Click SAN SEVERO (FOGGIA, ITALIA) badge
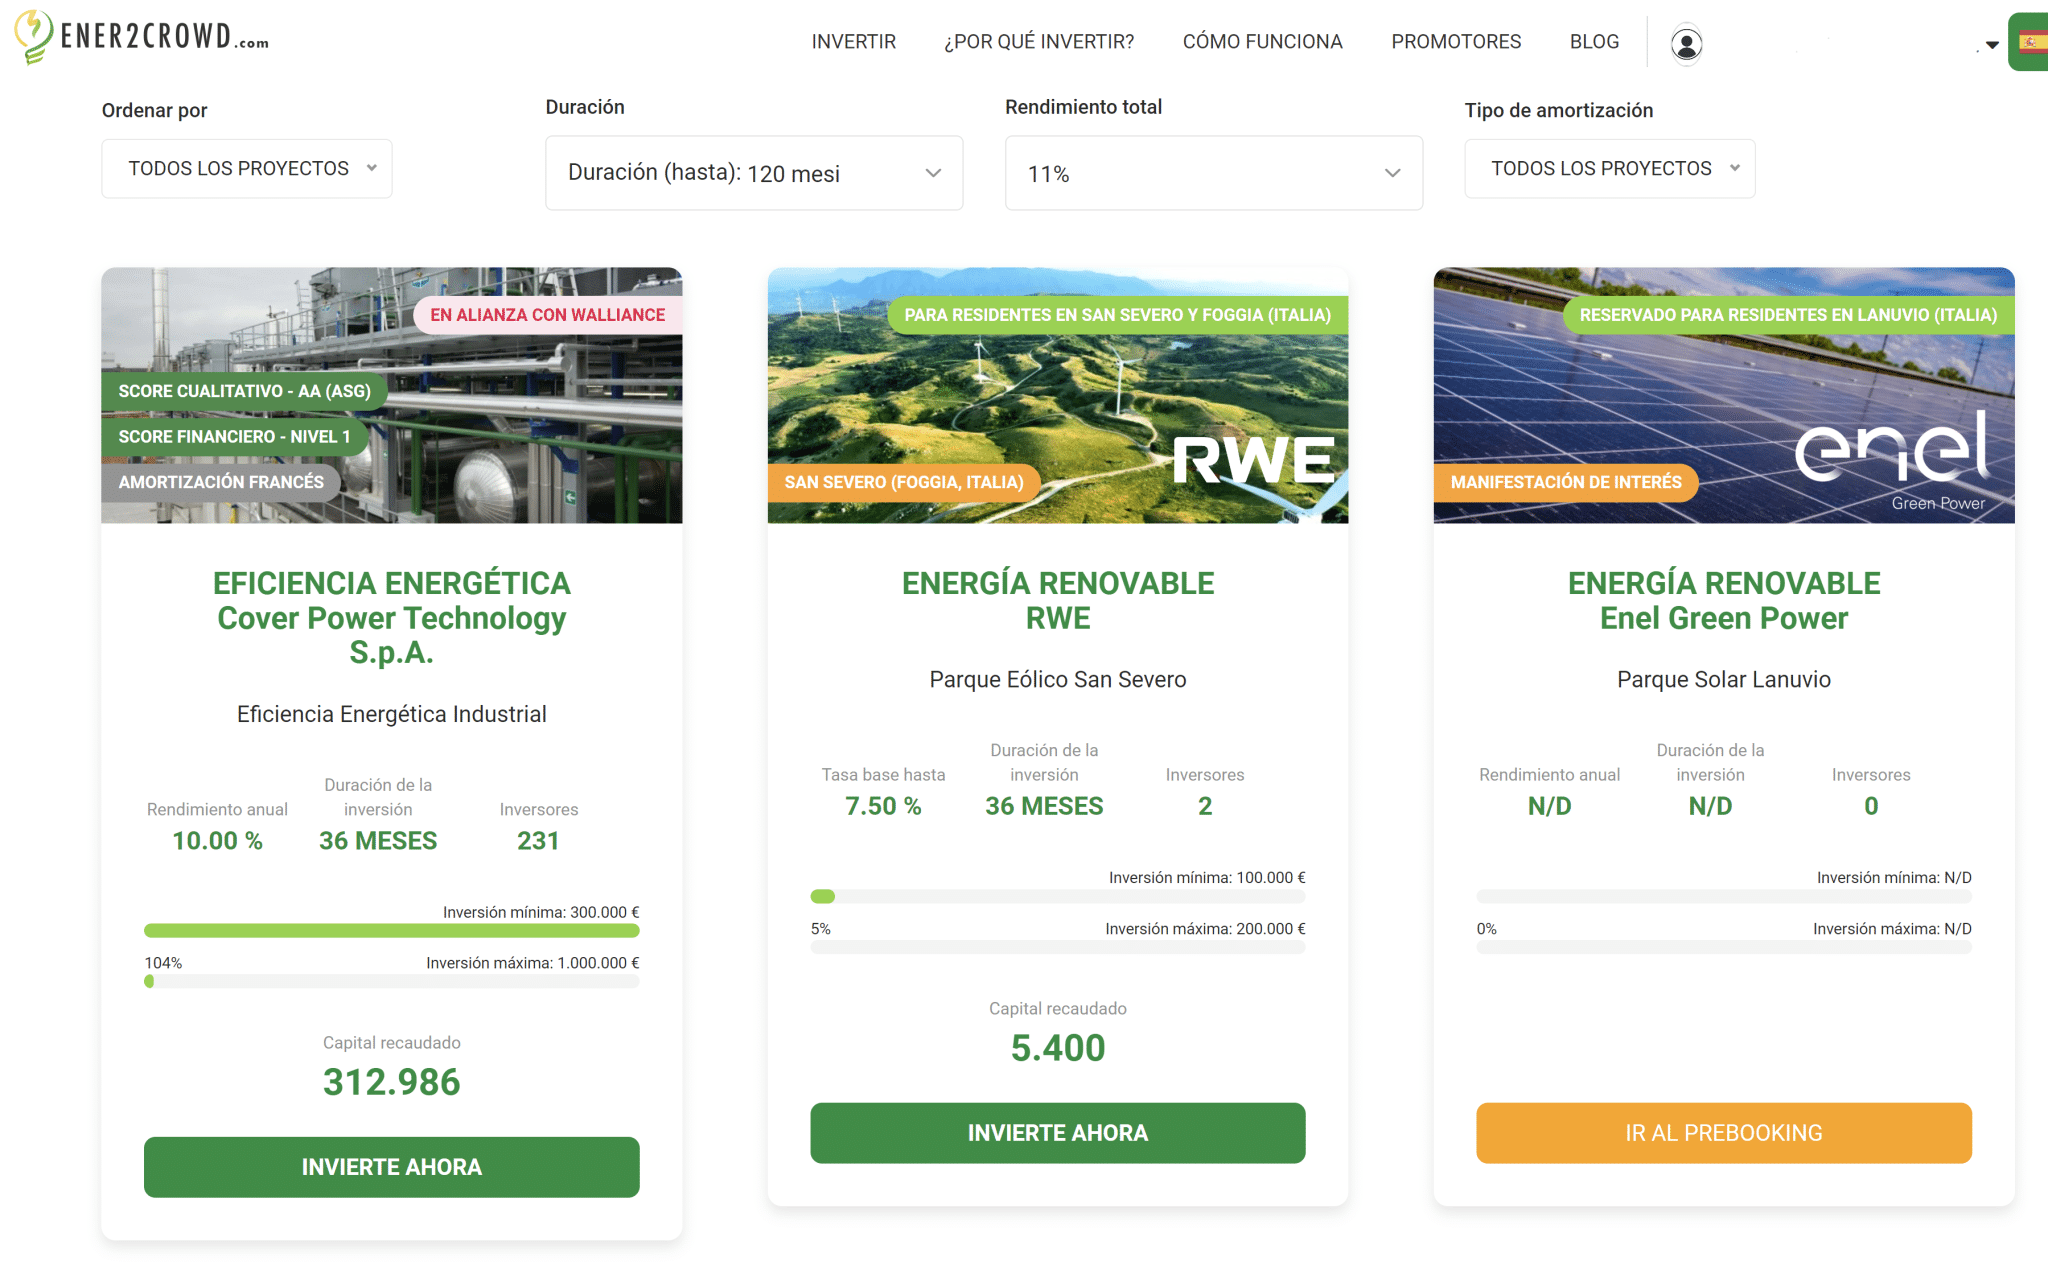The height and width of the screenshot is (1262, 2048). tap(904, 482)
